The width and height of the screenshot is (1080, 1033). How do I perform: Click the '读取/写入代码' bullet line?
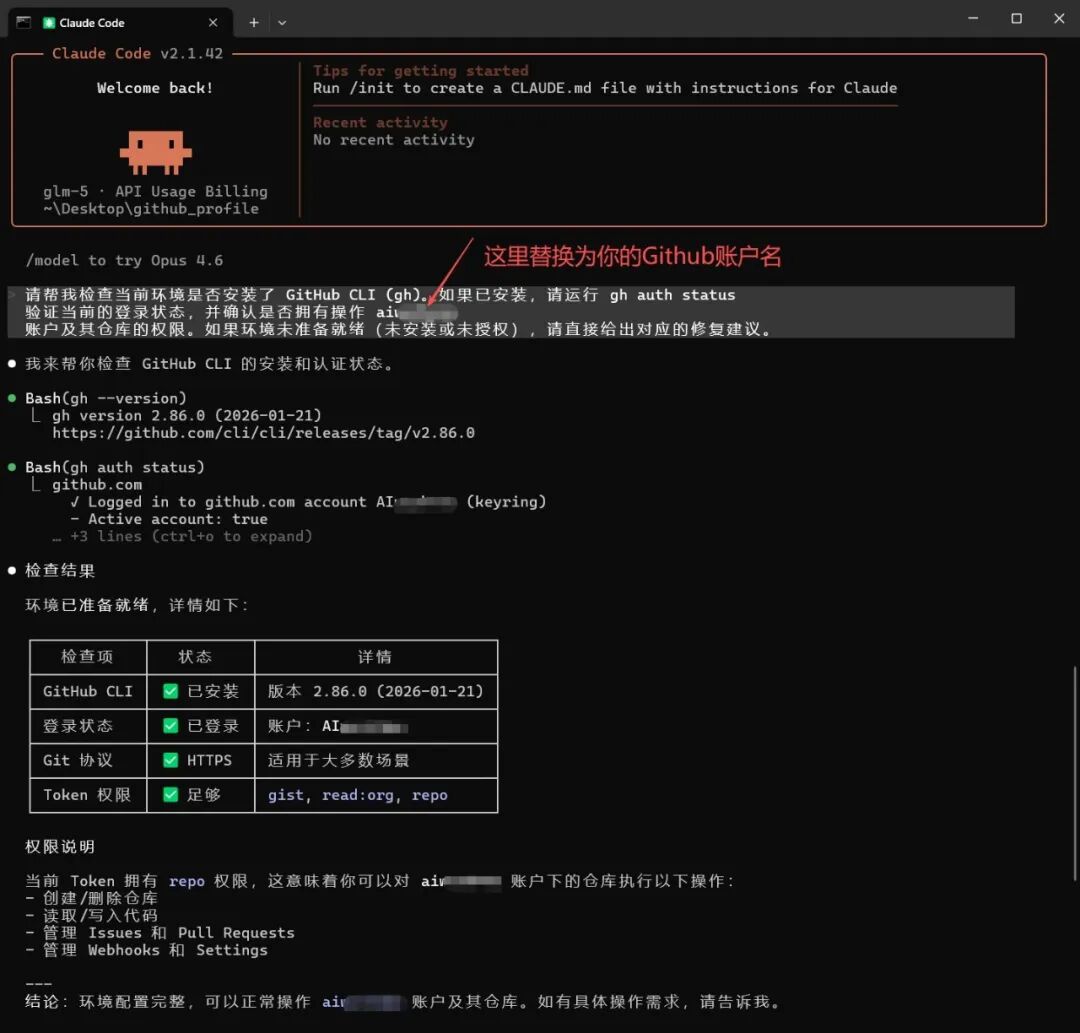pos(92,916)
